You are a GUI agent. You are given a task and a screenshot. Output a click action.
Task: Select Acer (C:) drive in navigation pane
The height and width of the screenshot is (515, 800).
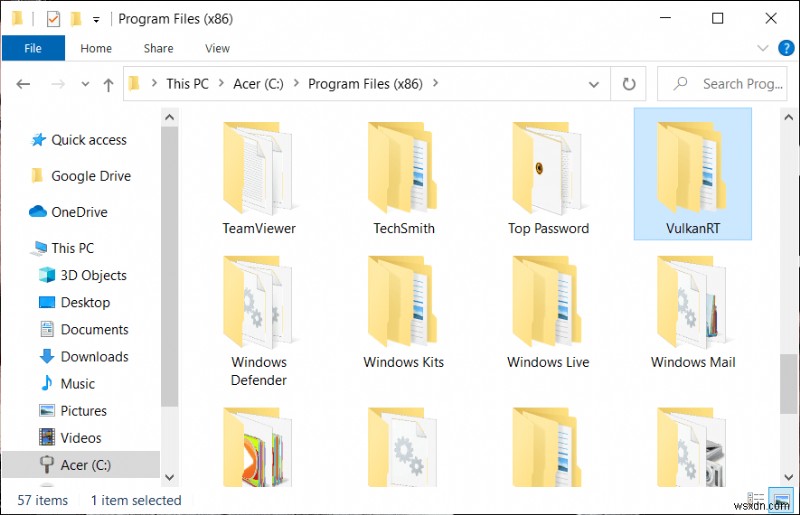(81, 464)
